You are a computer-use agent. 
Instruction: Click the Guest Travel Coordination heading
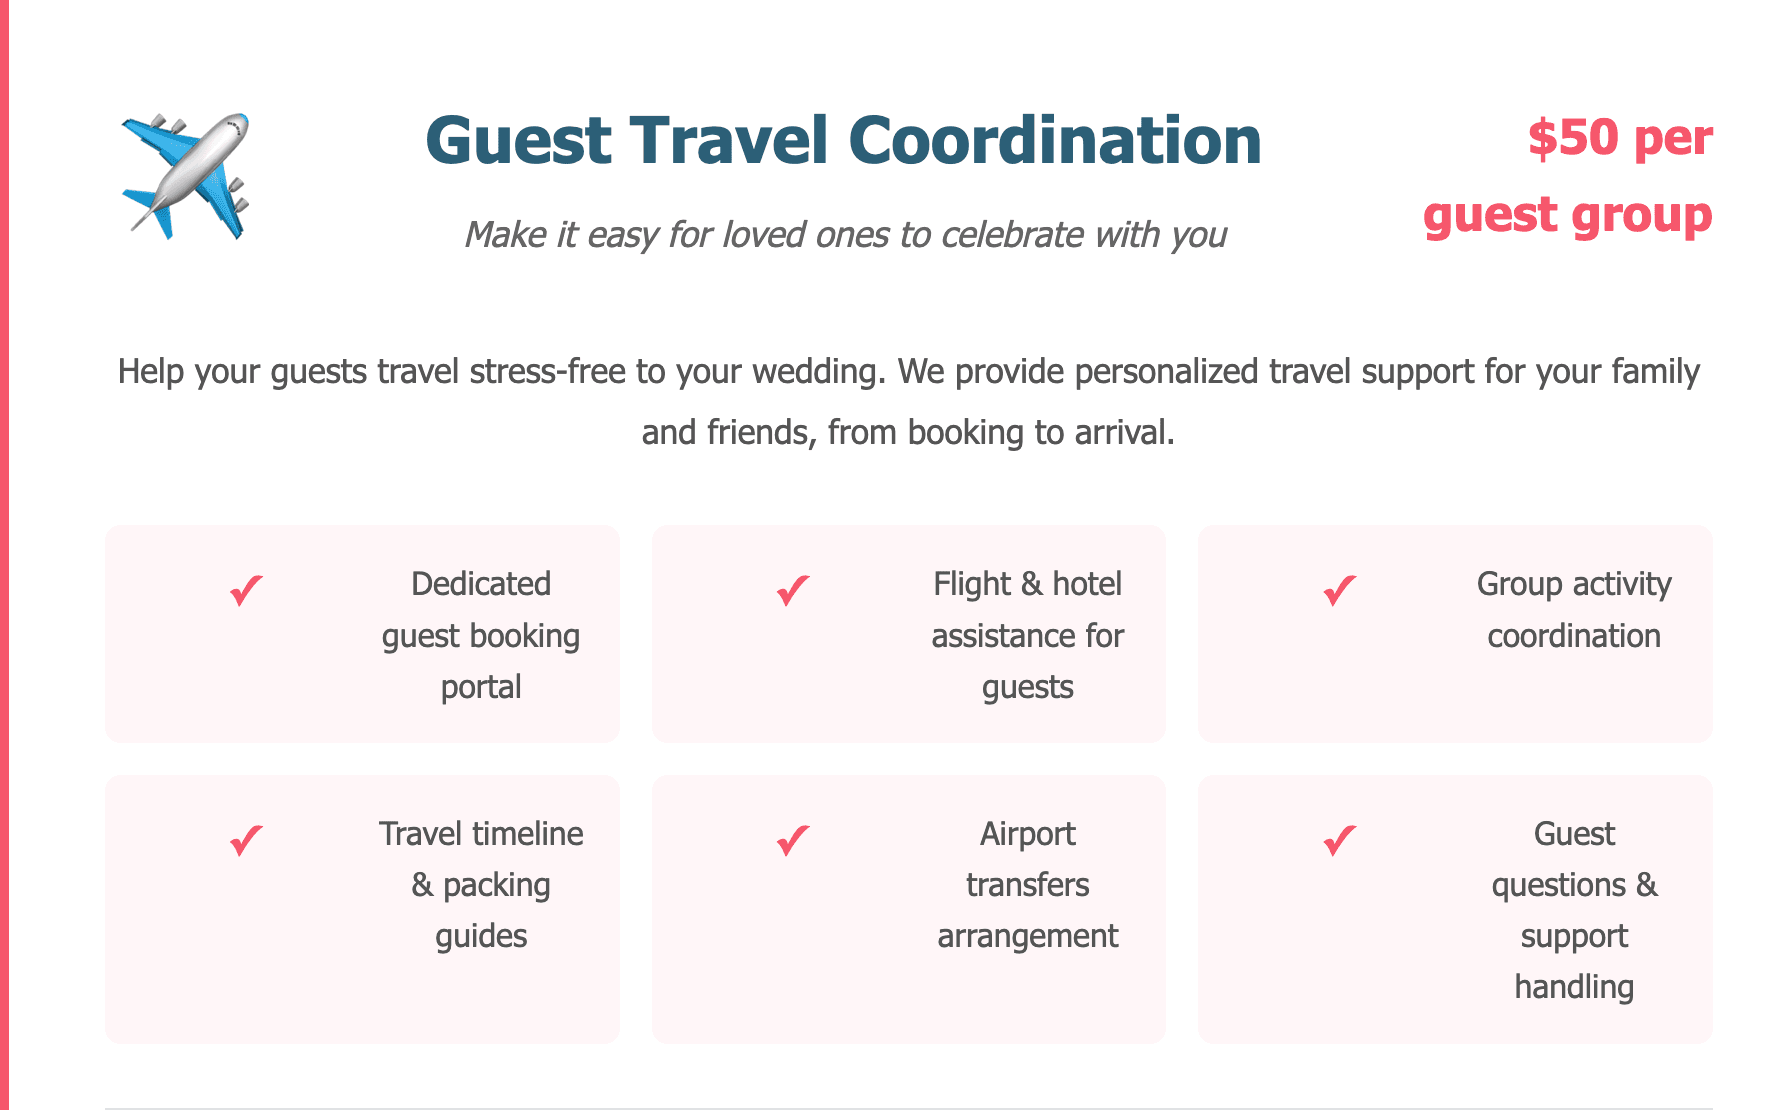tap(843, 140)
